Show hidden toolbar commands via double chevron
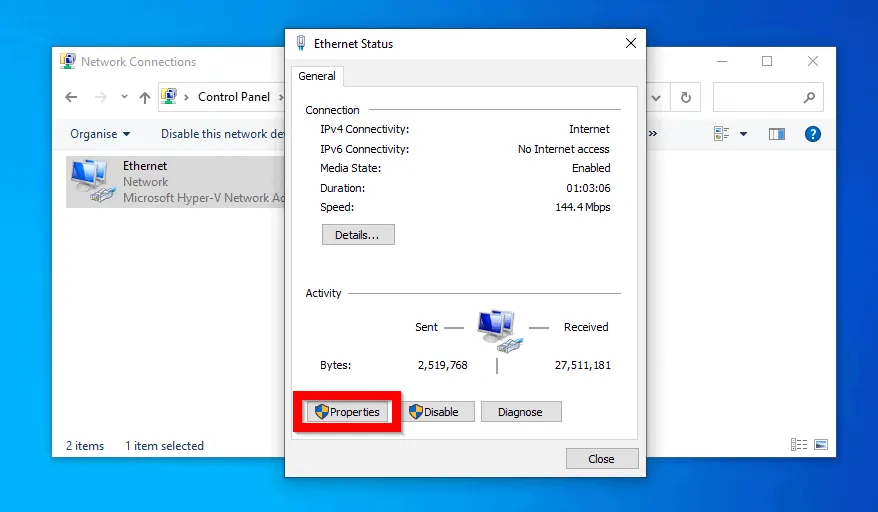The width and height of the screenshot is (878, 512). click(x=653, y=134)
